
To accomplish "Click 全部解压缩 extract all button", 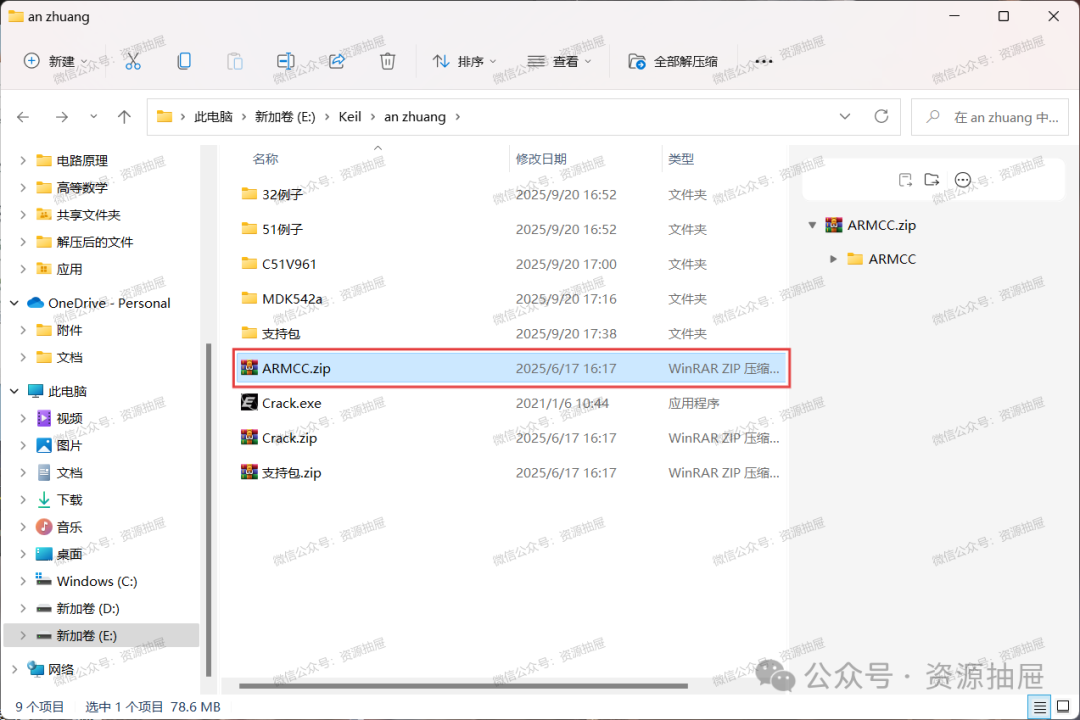I will pos(673,61).
